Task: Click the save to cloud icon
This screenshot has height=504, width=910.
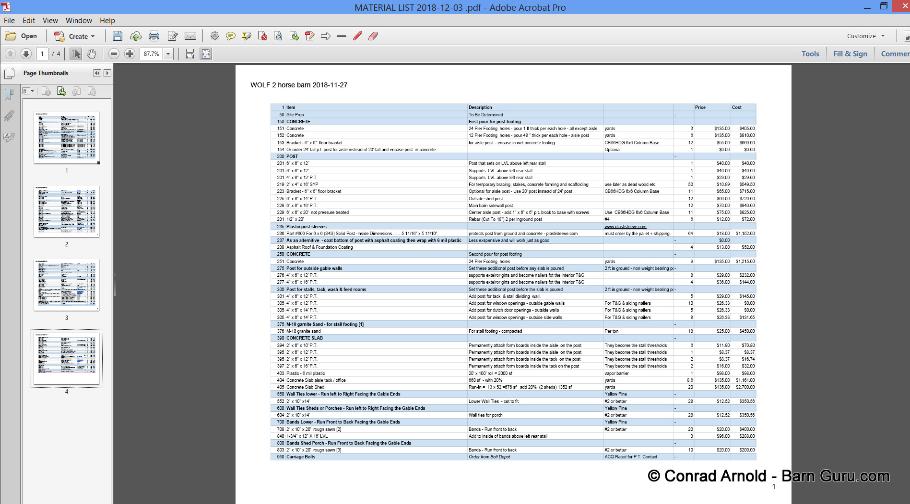Action: click(136, 36)
